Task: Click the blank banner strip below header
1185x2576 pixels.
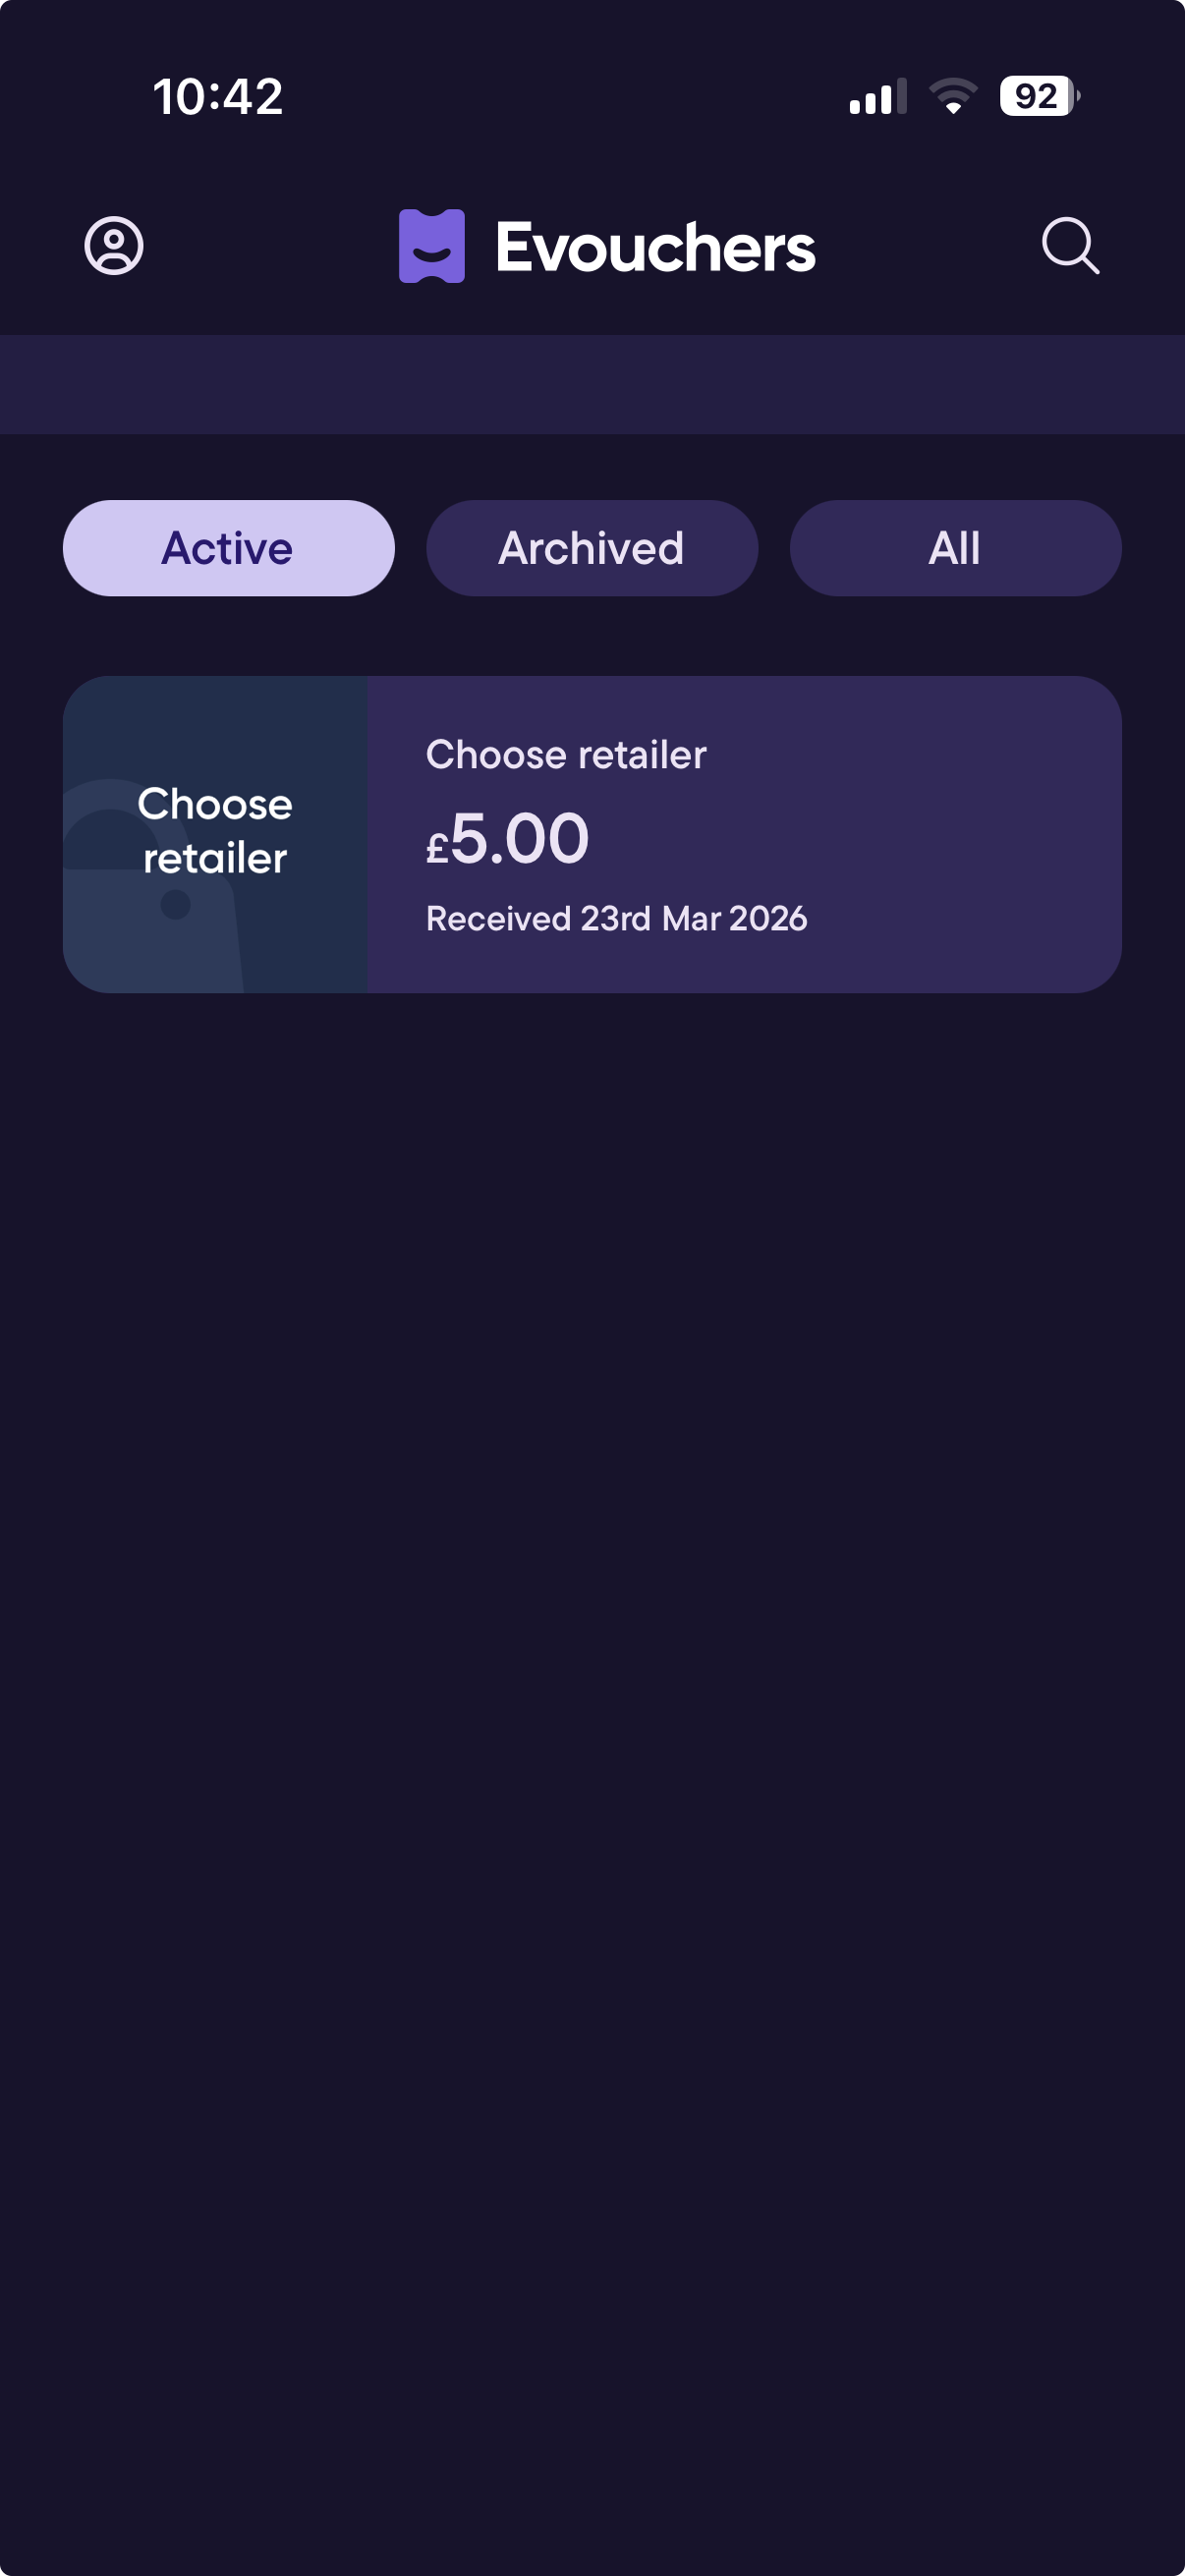Action: [x=592, y=384]
